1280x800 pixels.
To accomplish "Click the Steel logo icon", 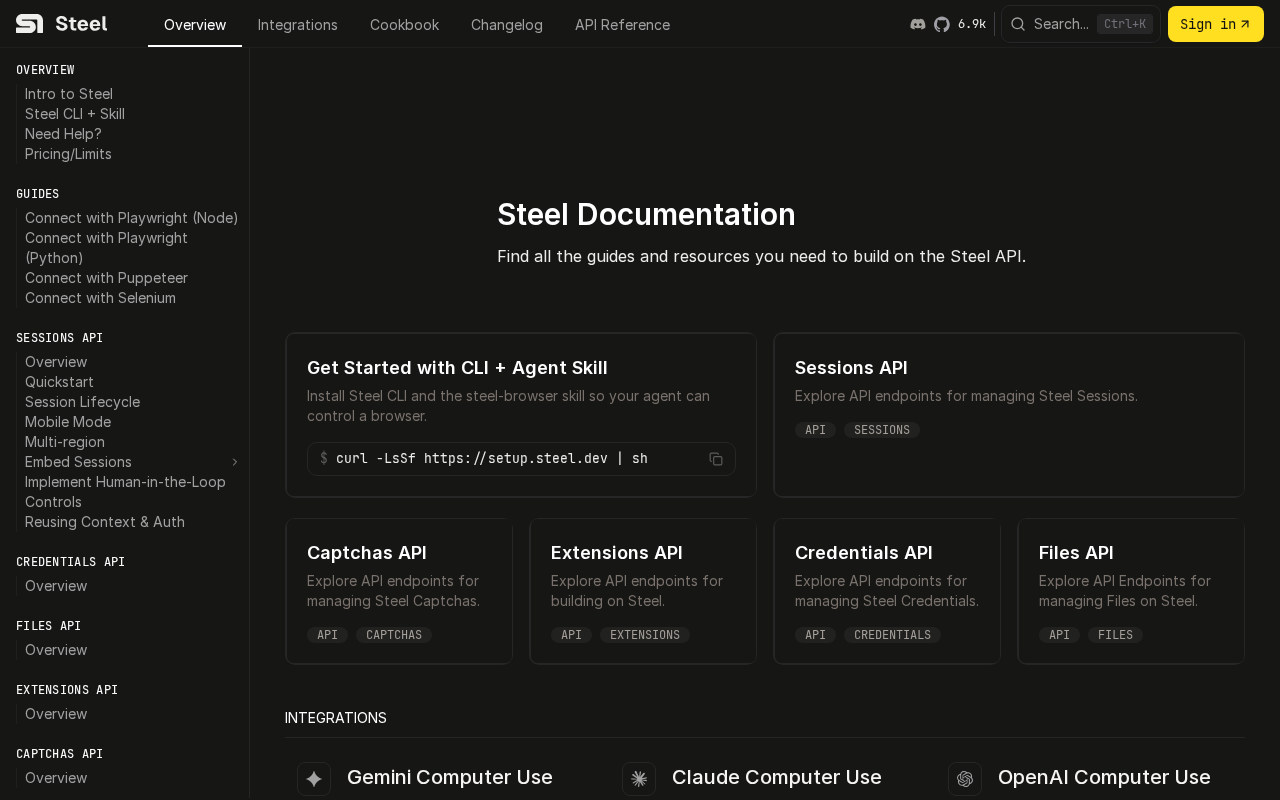I will [x=29, y=24].
